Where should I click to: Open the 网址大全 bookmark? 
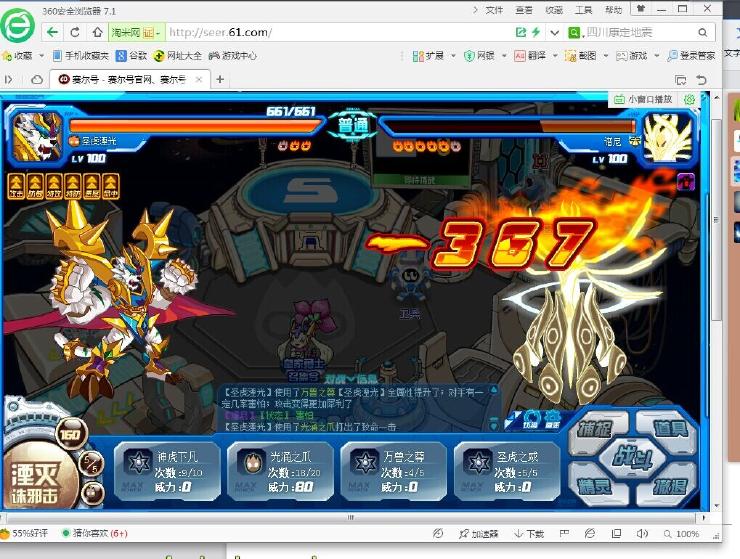coord(177,56)
